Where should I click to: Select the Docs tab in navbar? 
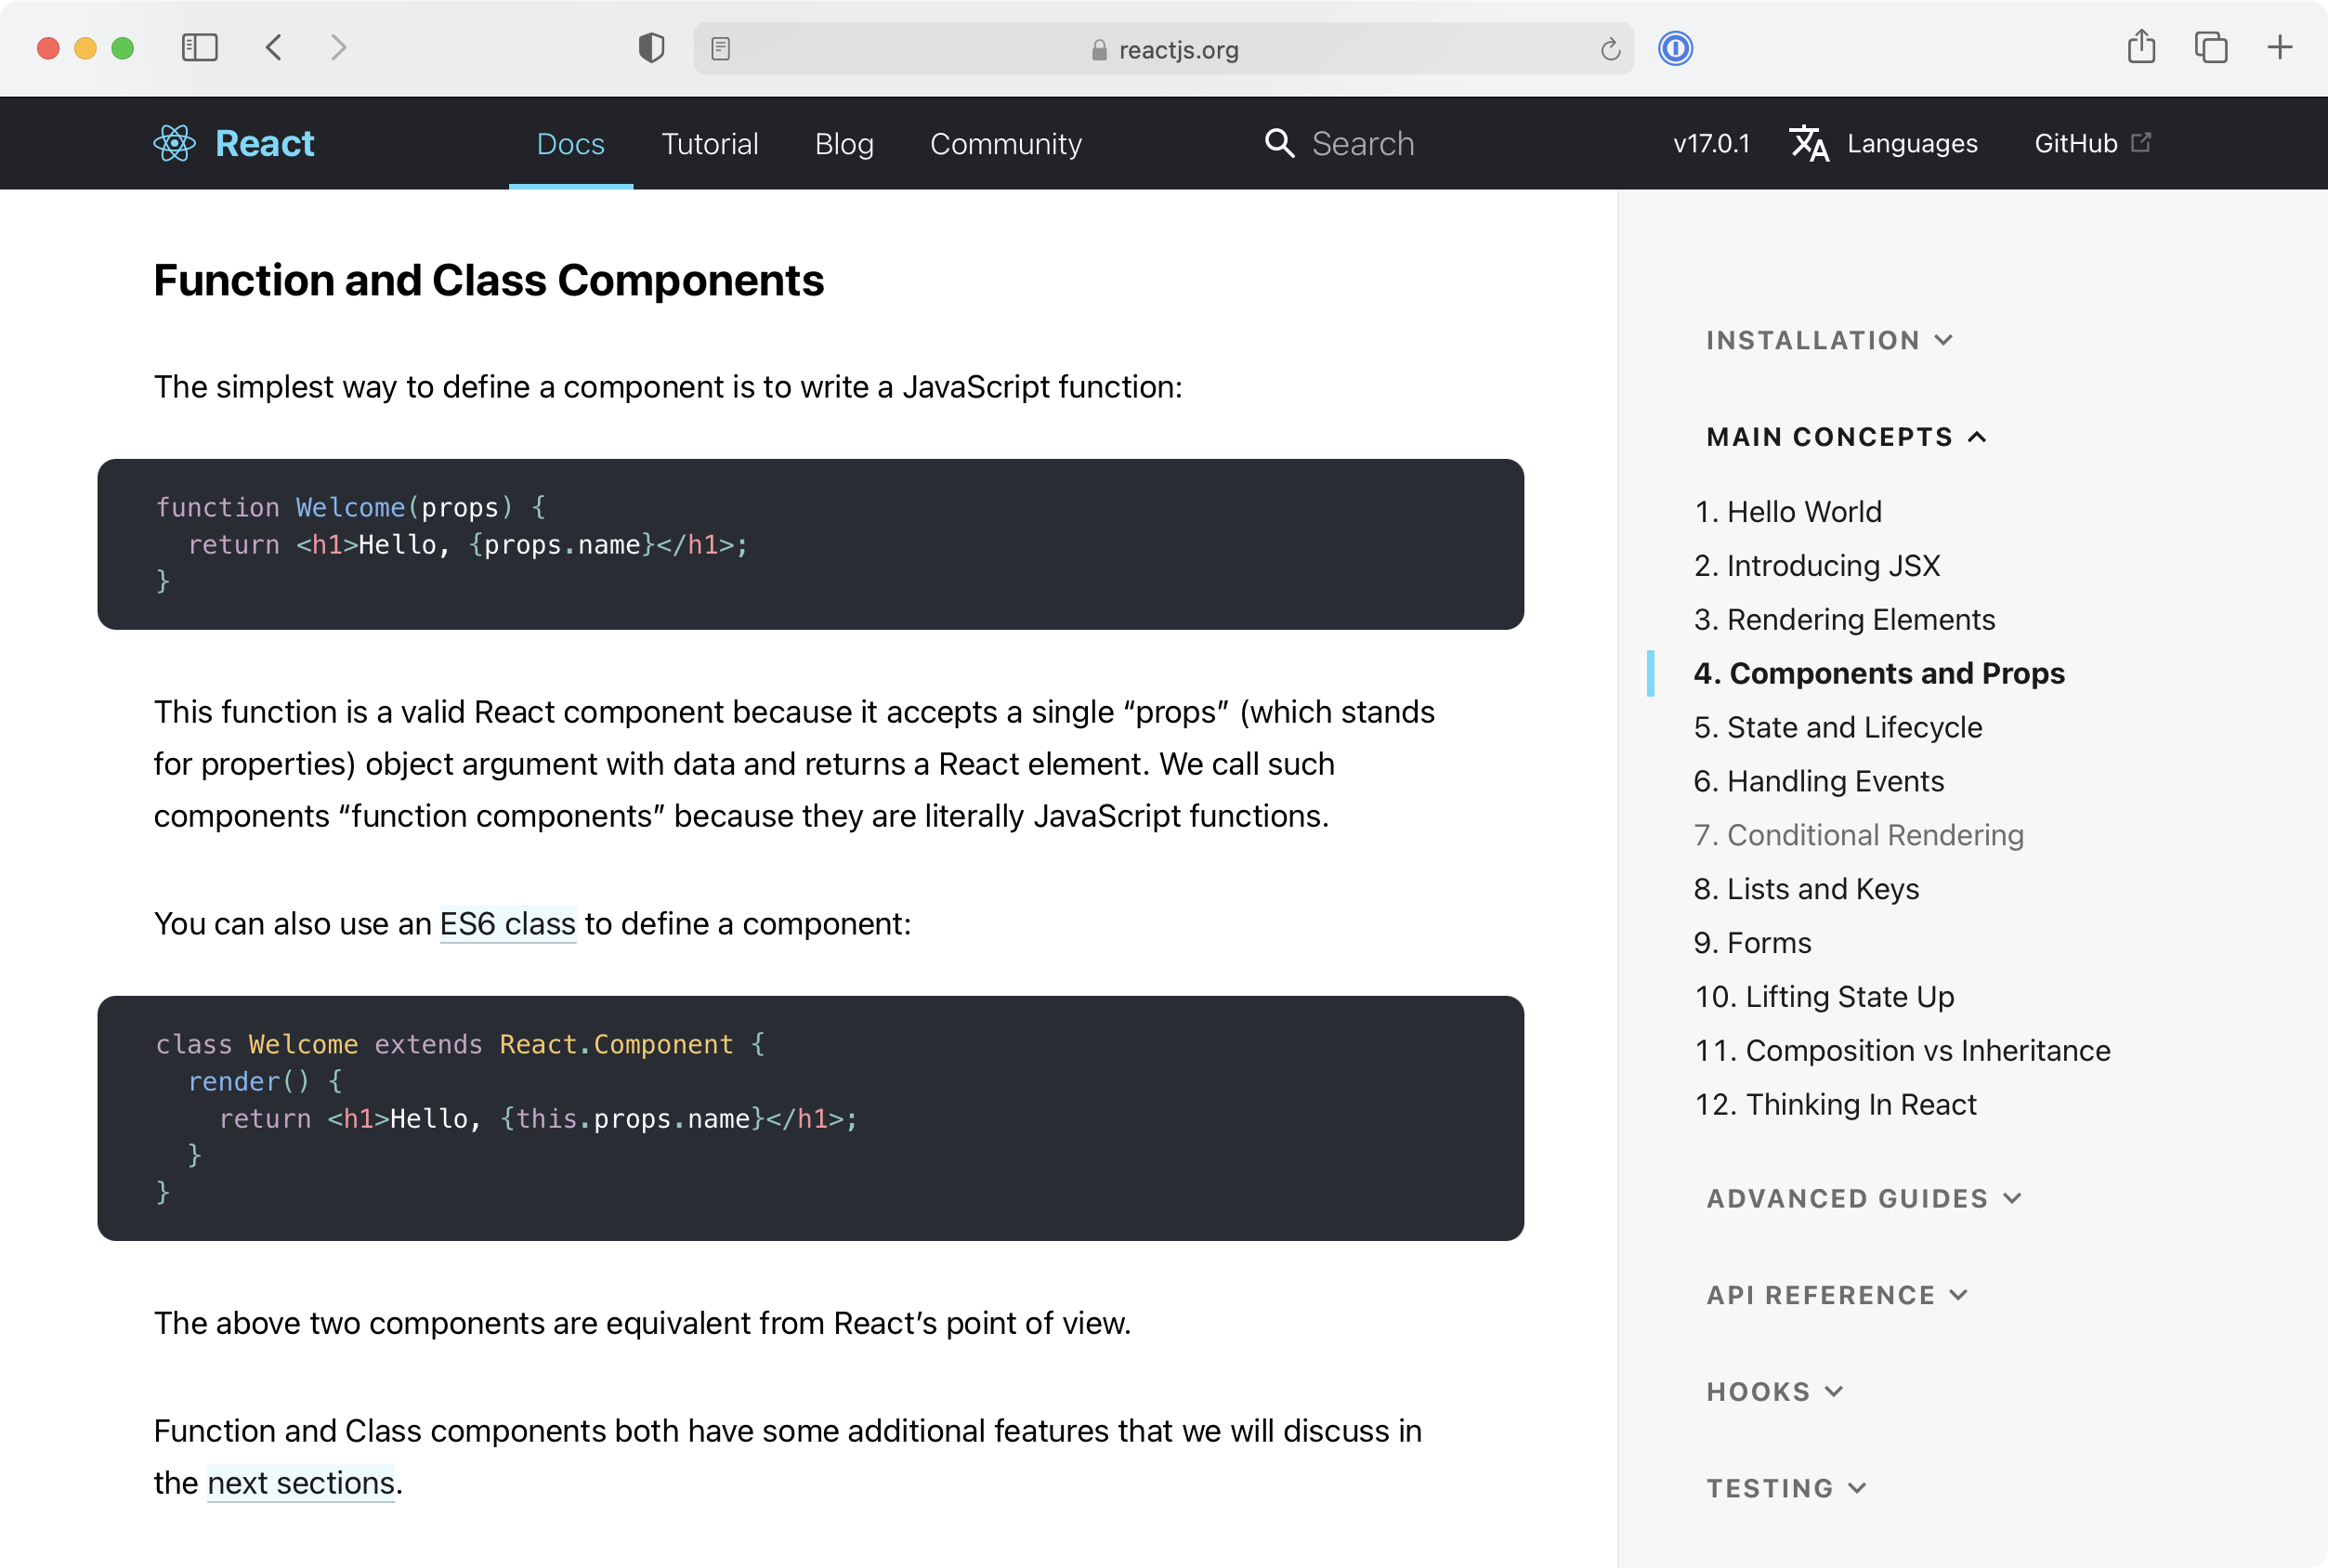[x=570, y=143]
